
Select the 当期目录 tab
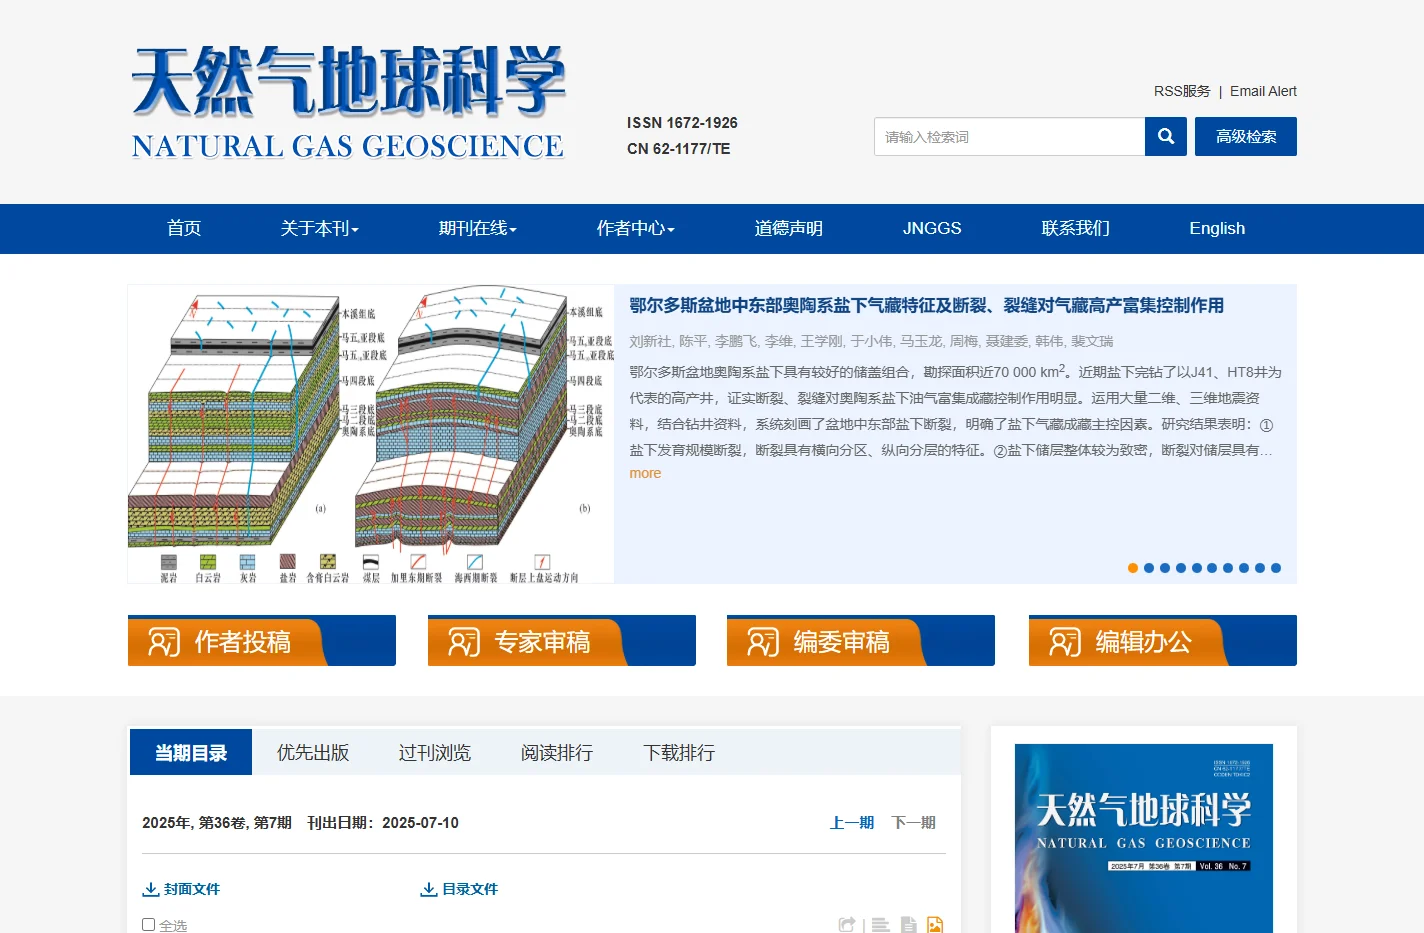[191, 752]
